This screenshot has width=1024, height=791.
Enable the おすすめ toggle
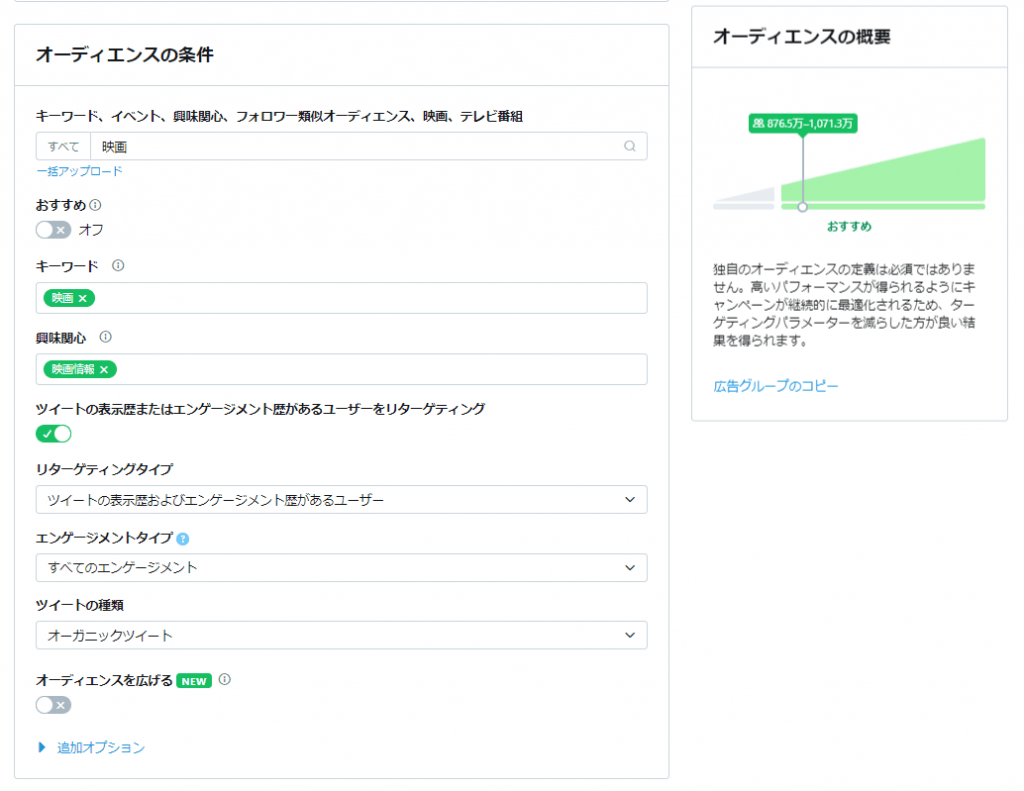click(x=53, y=229)
